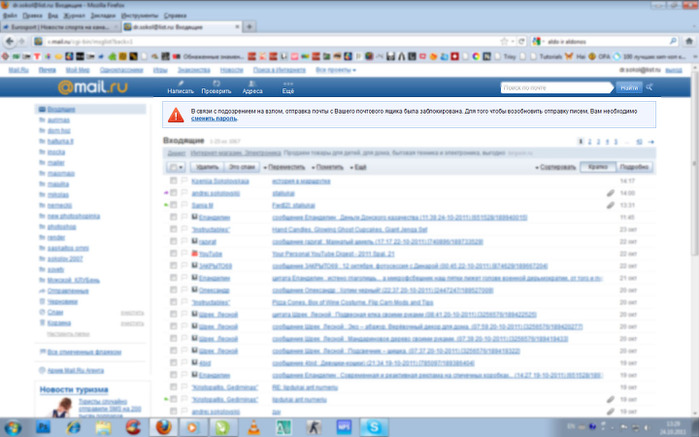Open the VLC cone icon in taskbar
Image resolution: width=699 pixels, height=437 pixels.
[253, 427]
